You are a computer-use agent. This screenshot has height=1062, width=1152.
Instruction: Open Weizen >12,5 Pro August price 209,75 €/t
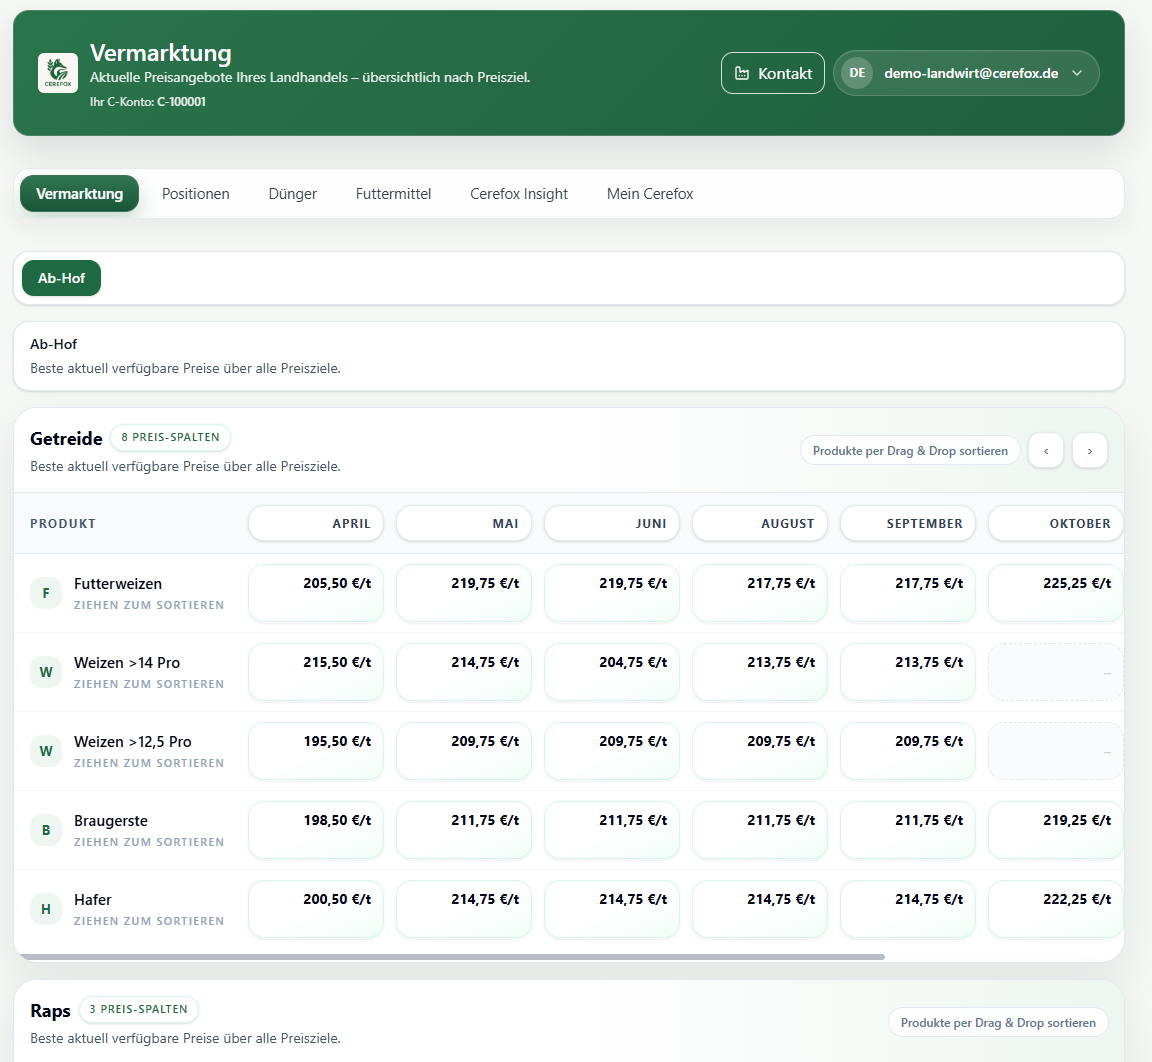point(760,751)
